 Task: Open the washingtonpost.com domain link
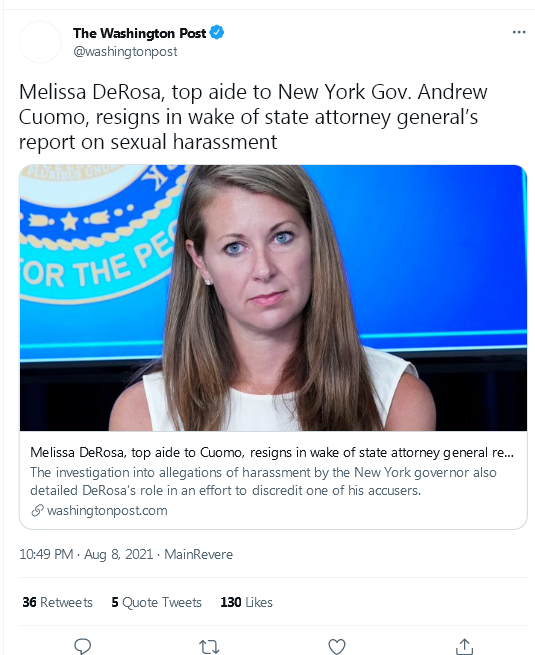click(107, 510)
